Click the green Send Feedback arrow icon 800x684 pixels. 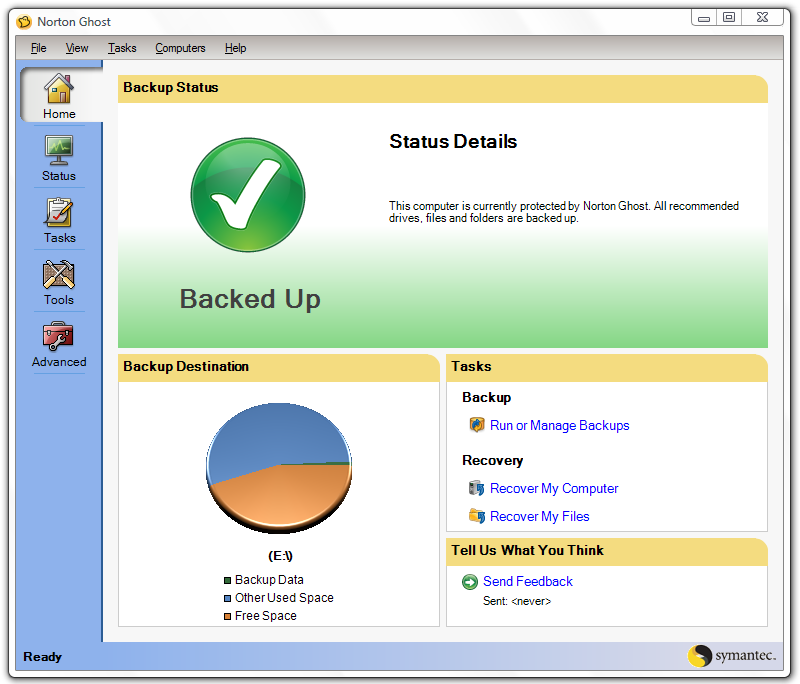pyautogui.click(x=470, y=581)
